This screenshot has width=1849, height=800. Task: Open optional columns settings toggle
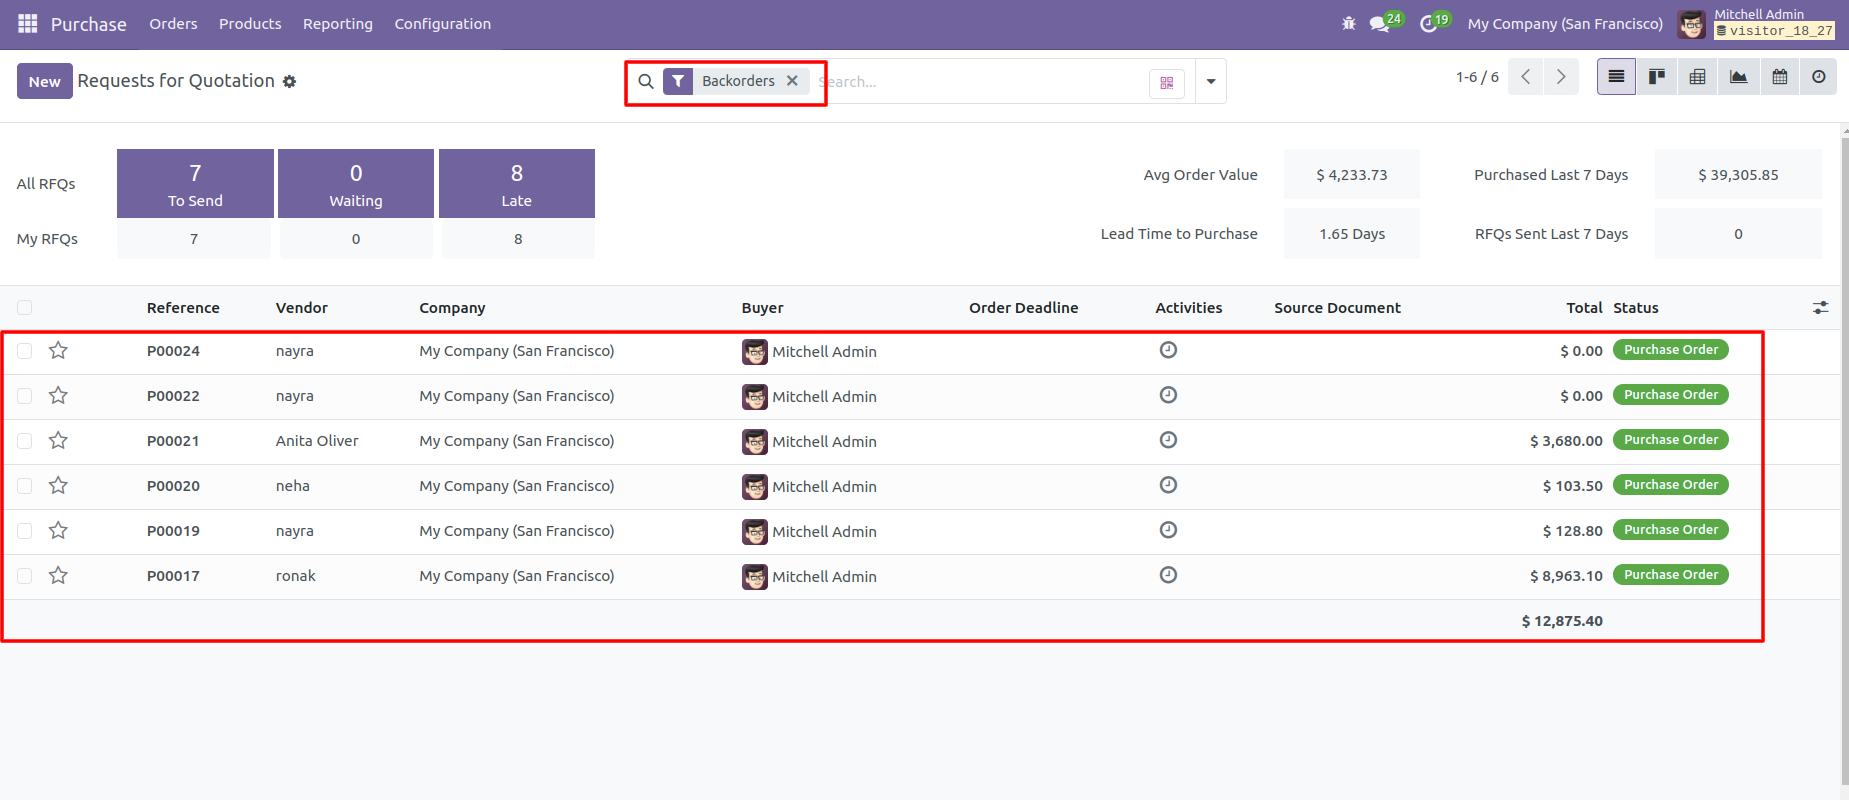[1820, 308]
